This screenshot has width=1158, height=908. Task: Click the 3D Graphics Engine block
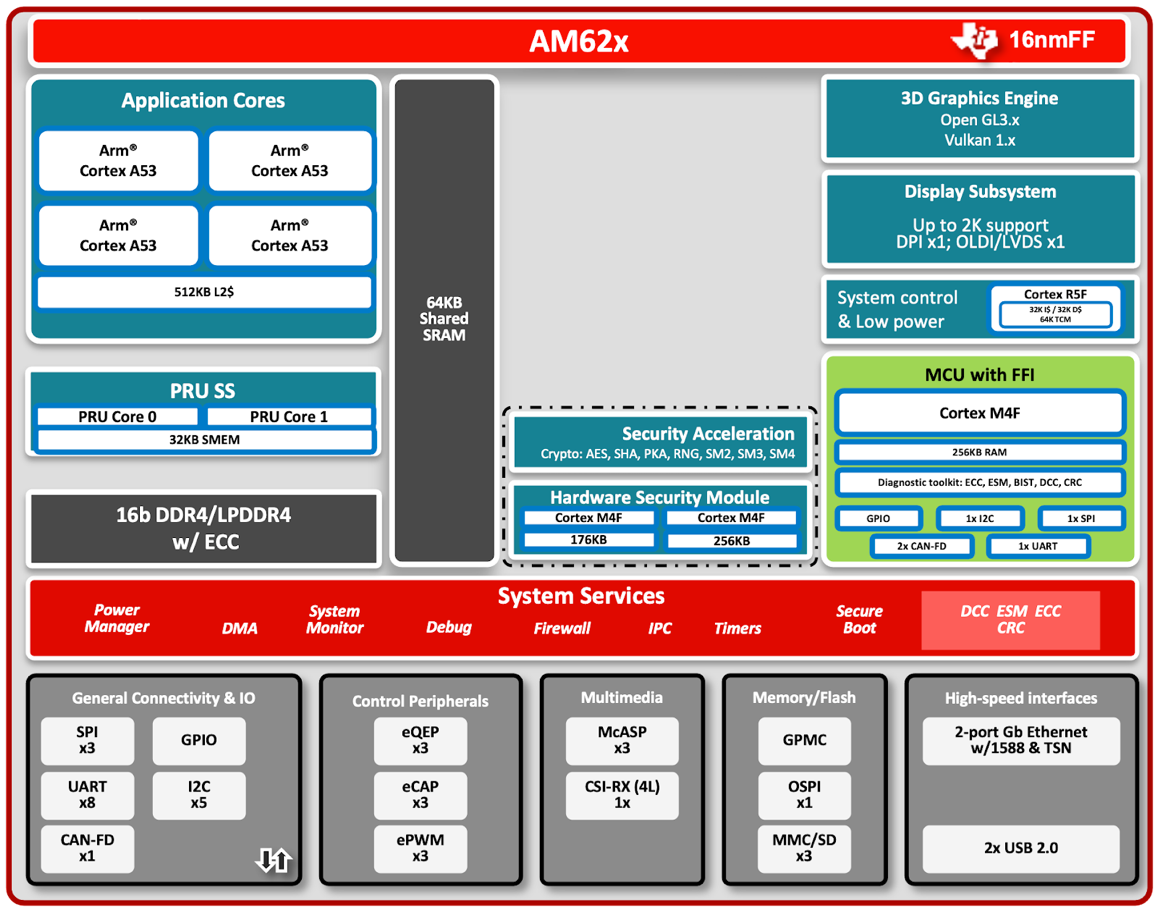click(979, 118)
